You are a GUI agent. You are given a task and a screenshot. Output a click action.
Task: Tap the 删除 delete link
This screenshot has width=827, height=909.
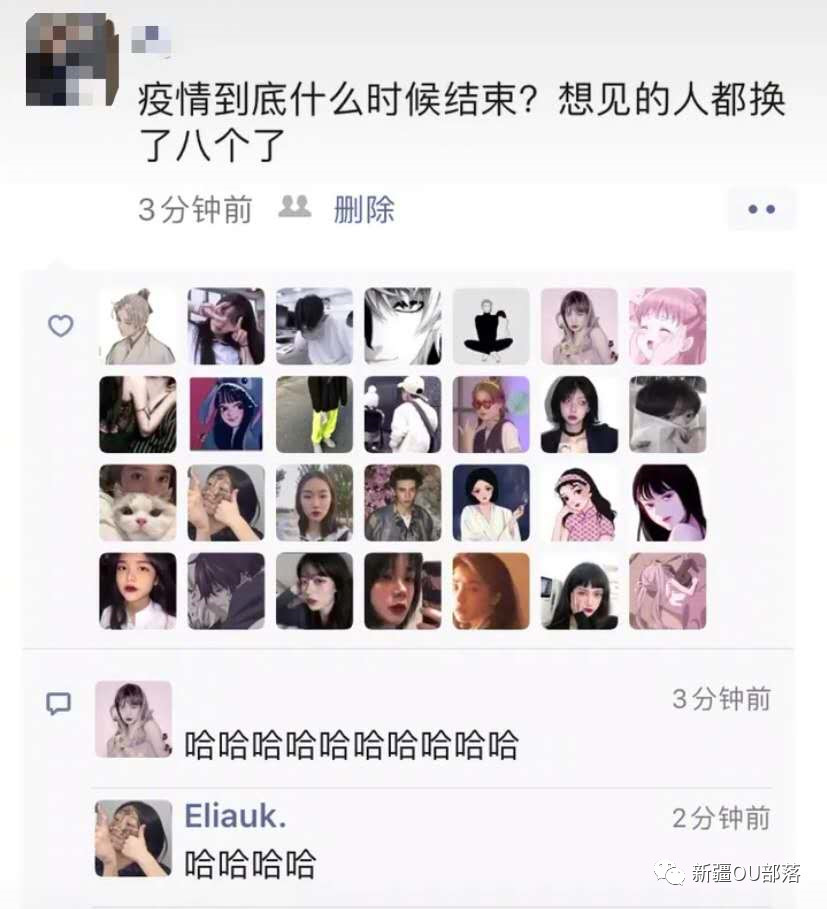(364, 209)
